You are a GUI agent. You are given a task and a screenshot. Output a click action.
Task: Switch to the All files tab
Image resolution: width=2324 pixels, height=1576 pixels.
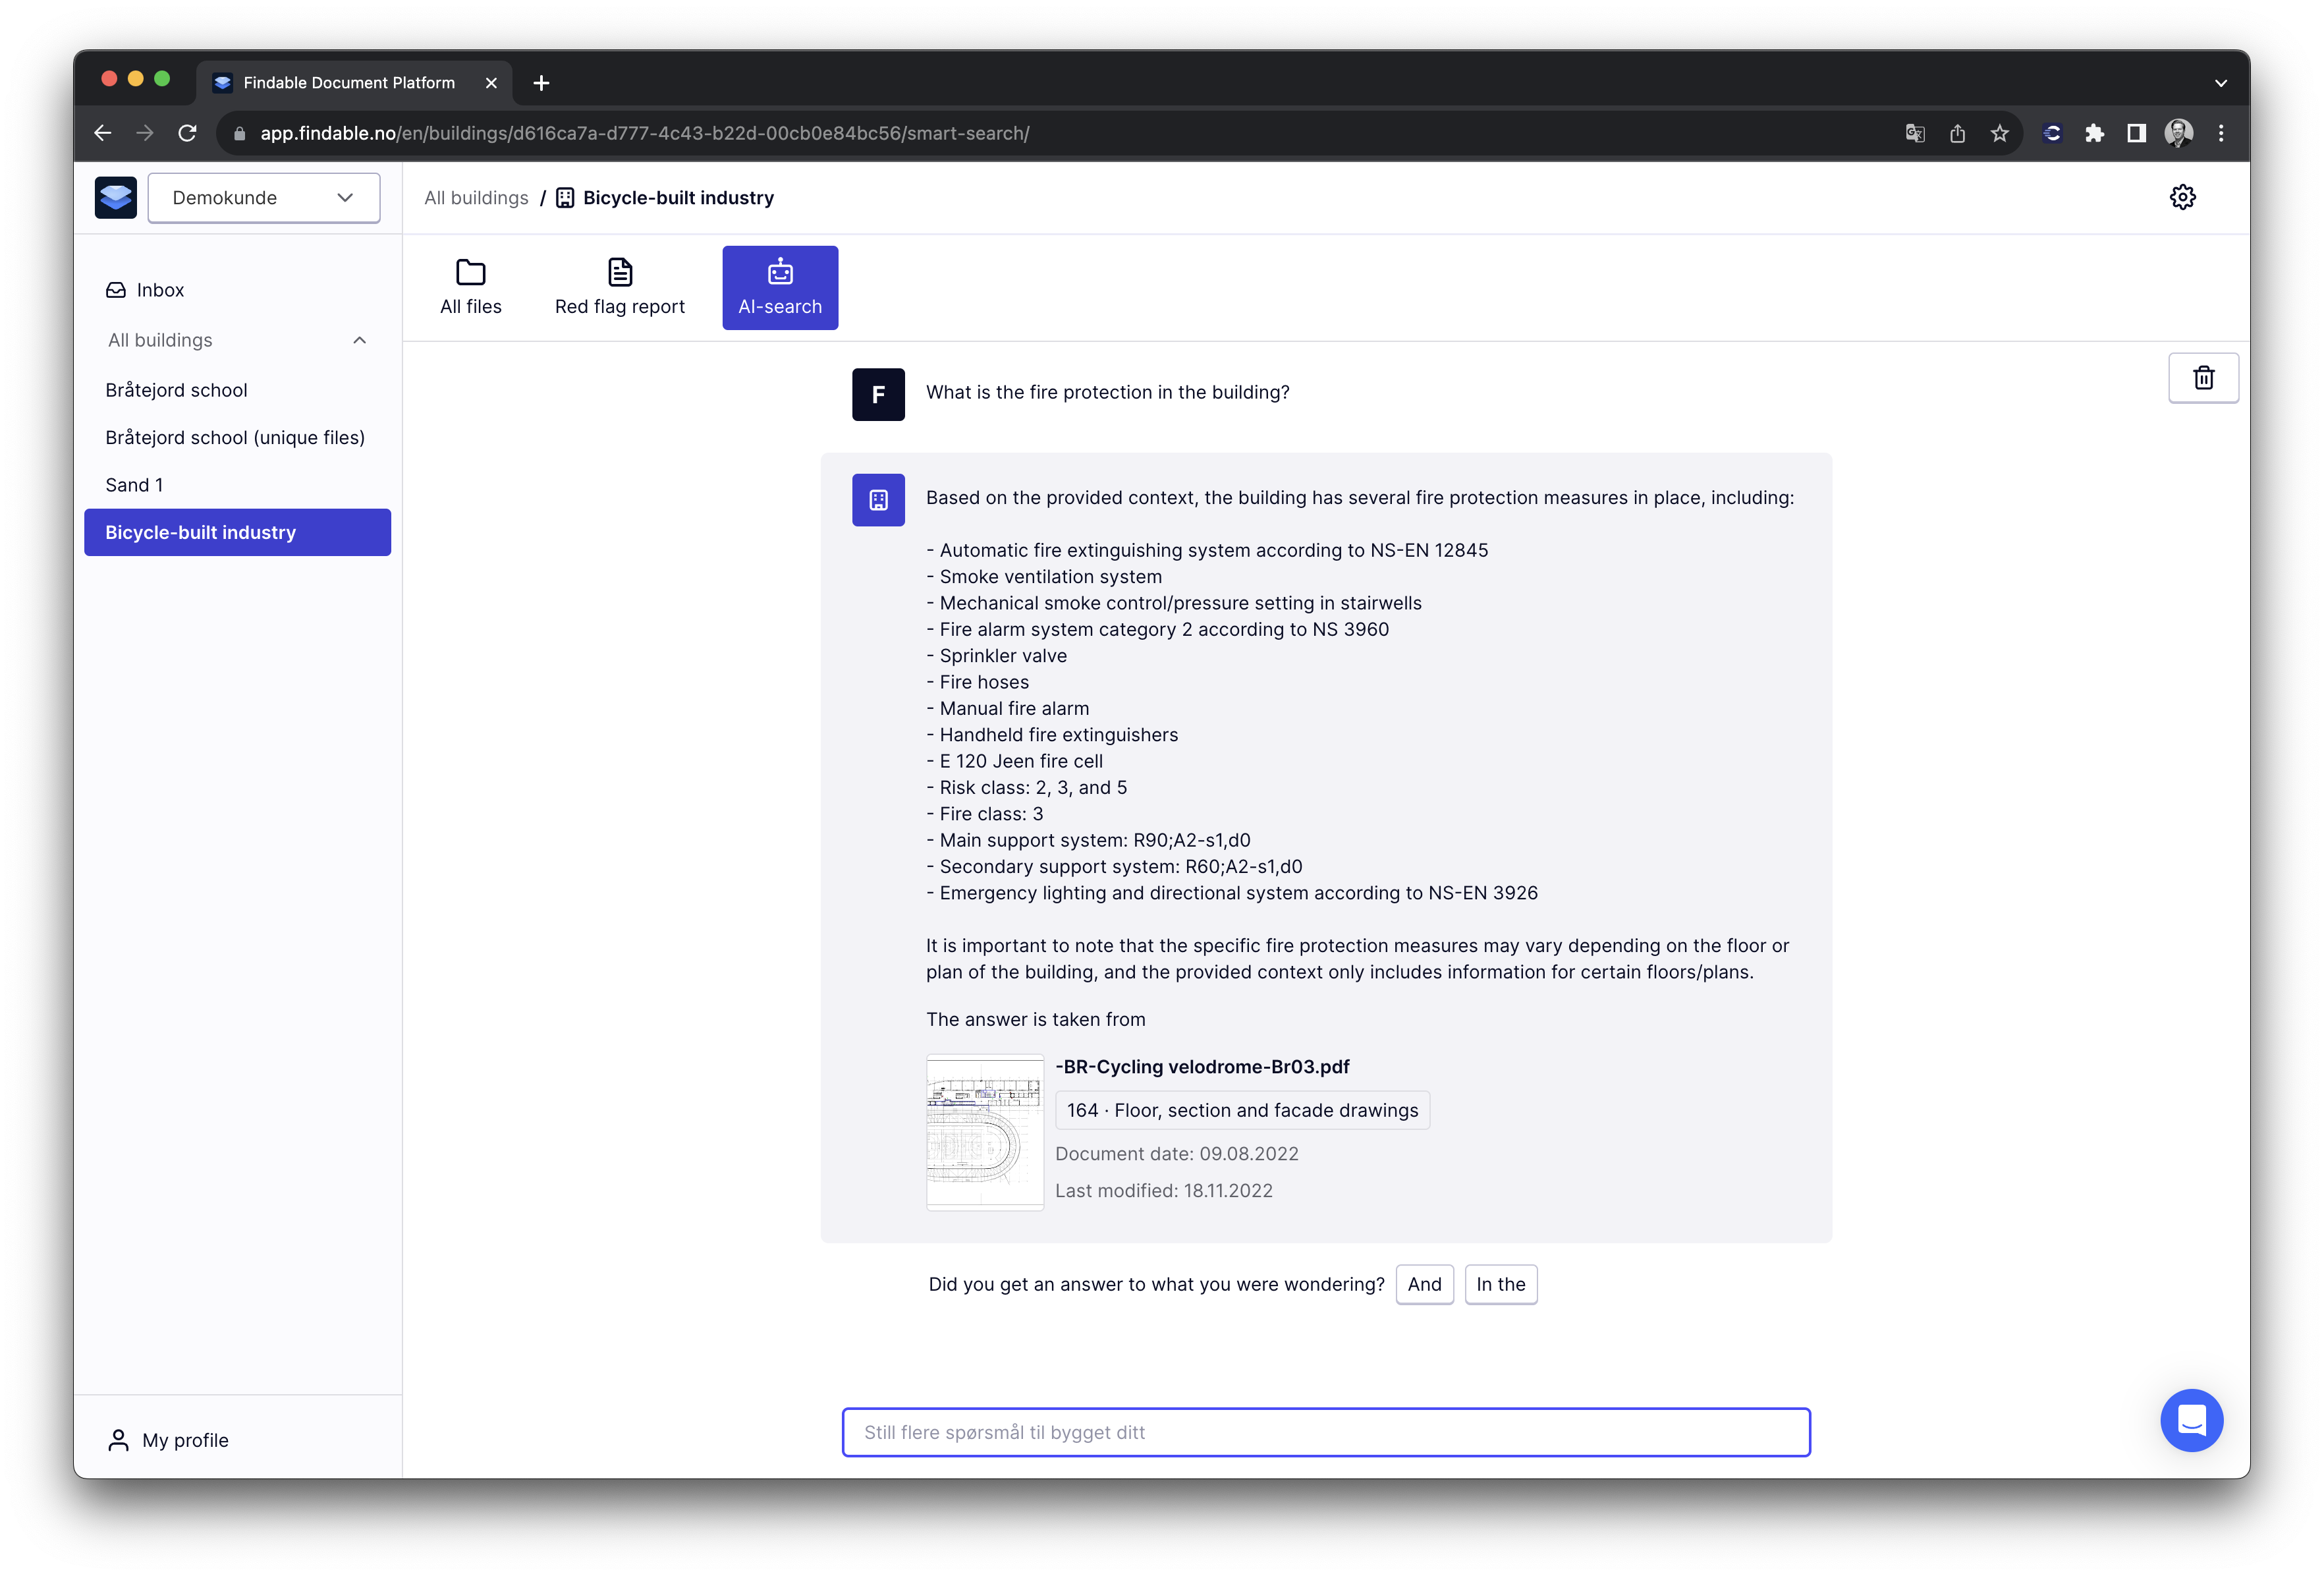[470, 287]
